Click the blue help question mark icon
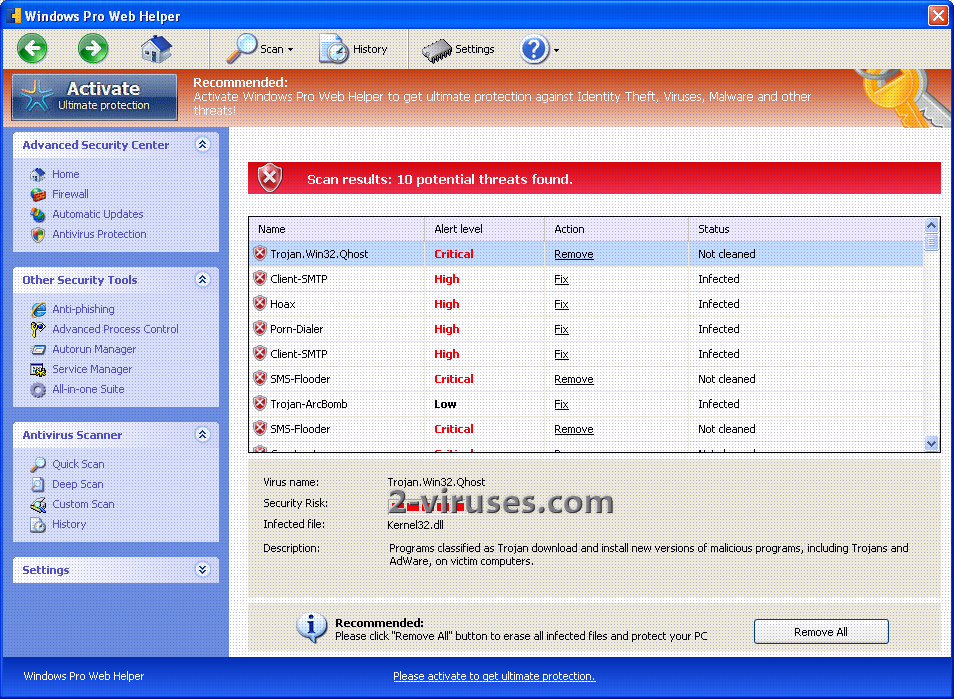The width and height of the screenshot is (954, 699). tap(534, 49)
